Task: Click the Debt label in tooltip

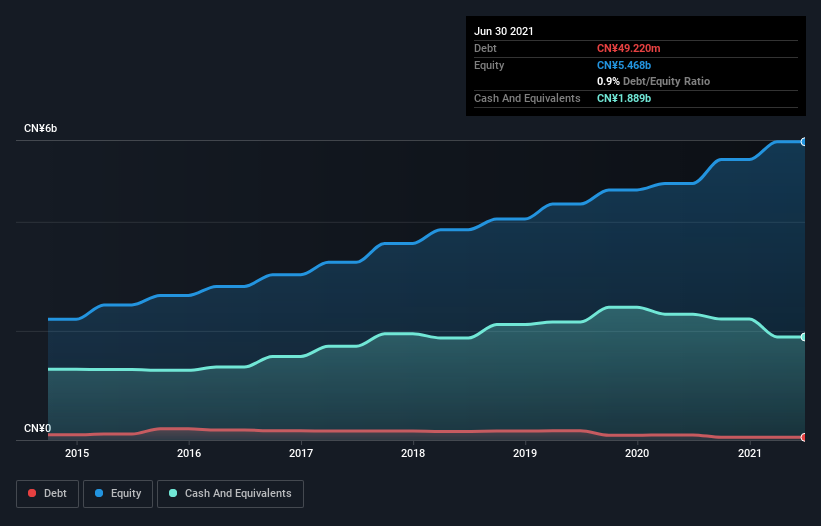Action: coord(485,48)
